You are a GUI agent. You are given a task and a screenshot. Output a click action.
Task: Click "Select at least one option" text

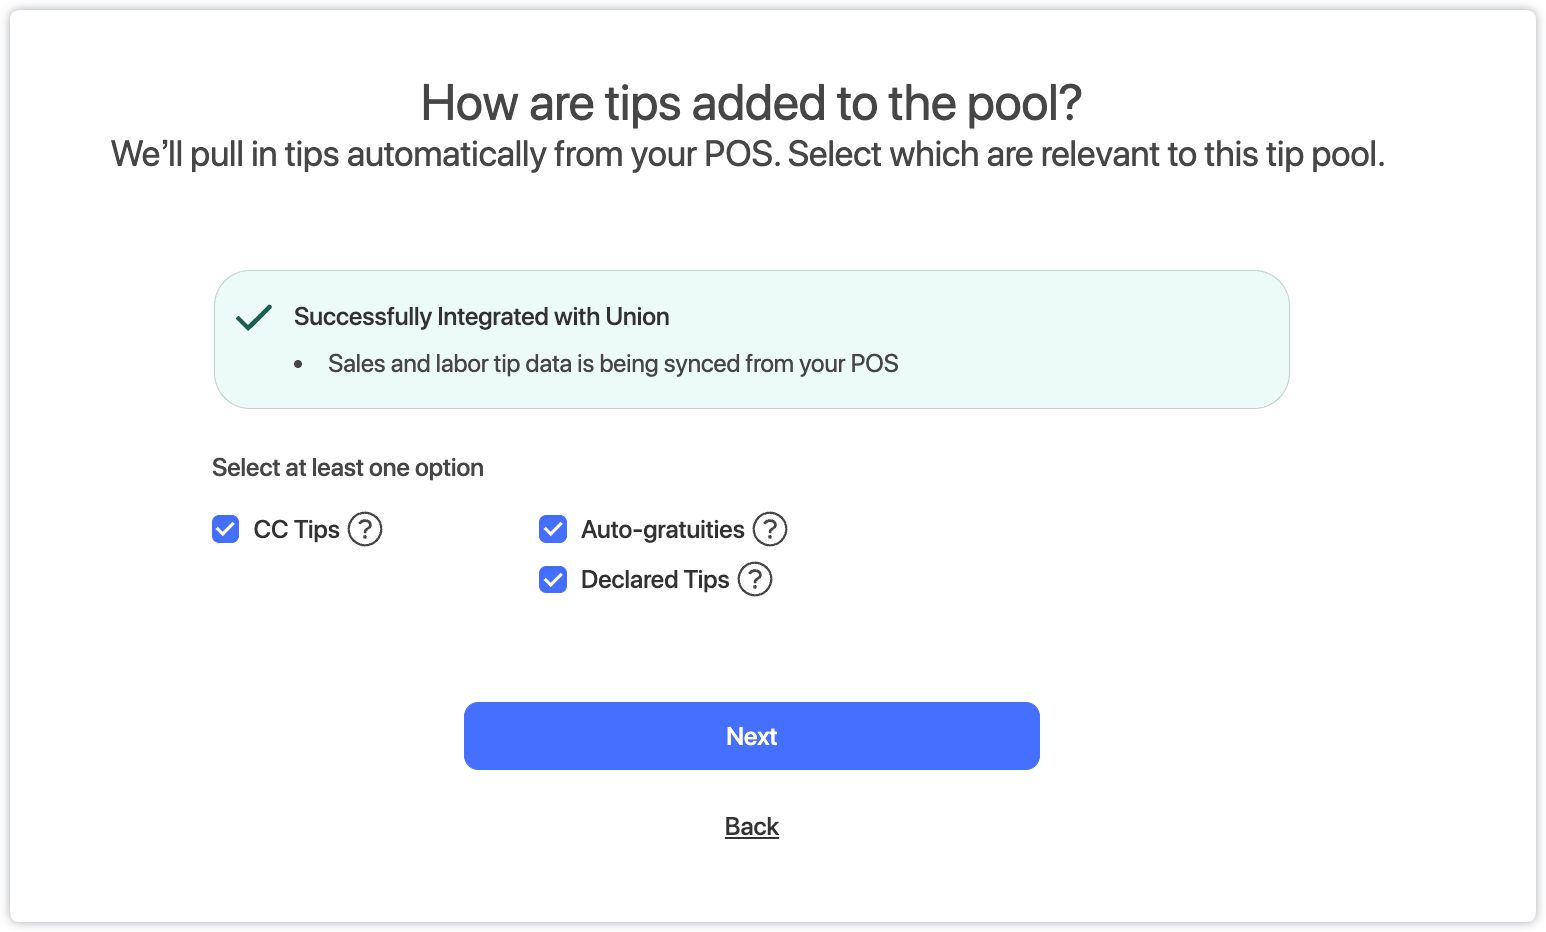tap(348, 468)
